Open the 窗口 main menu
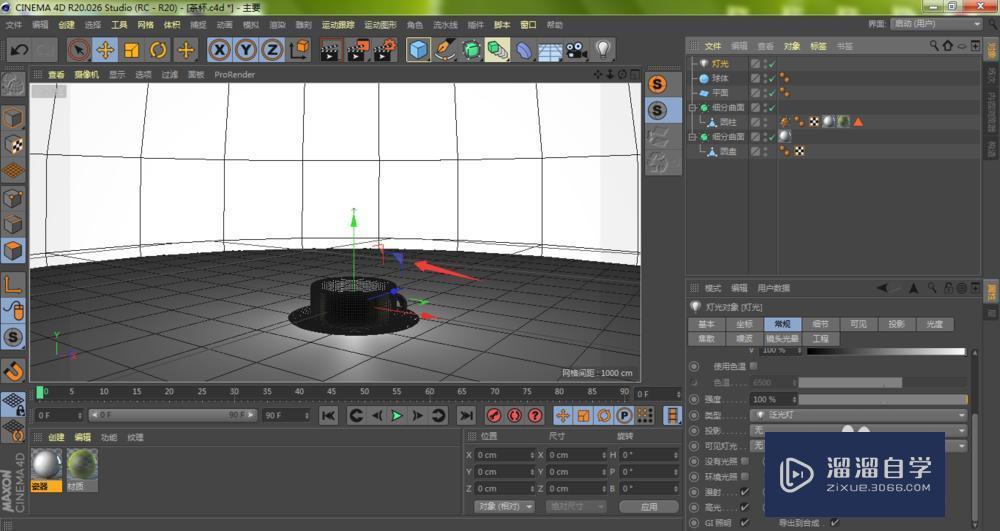The image size is (1000, 531). 528,25
